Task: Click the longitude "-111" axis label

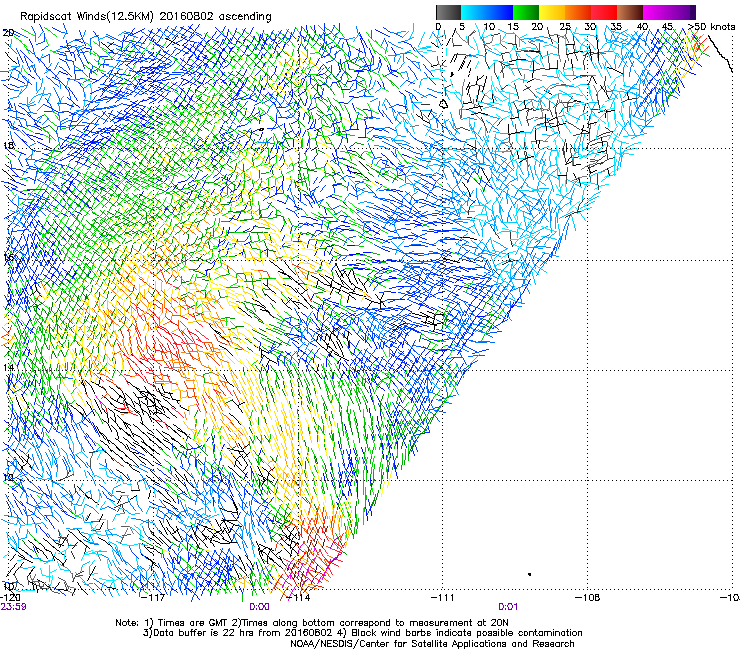Action: [x=443, y=598]
